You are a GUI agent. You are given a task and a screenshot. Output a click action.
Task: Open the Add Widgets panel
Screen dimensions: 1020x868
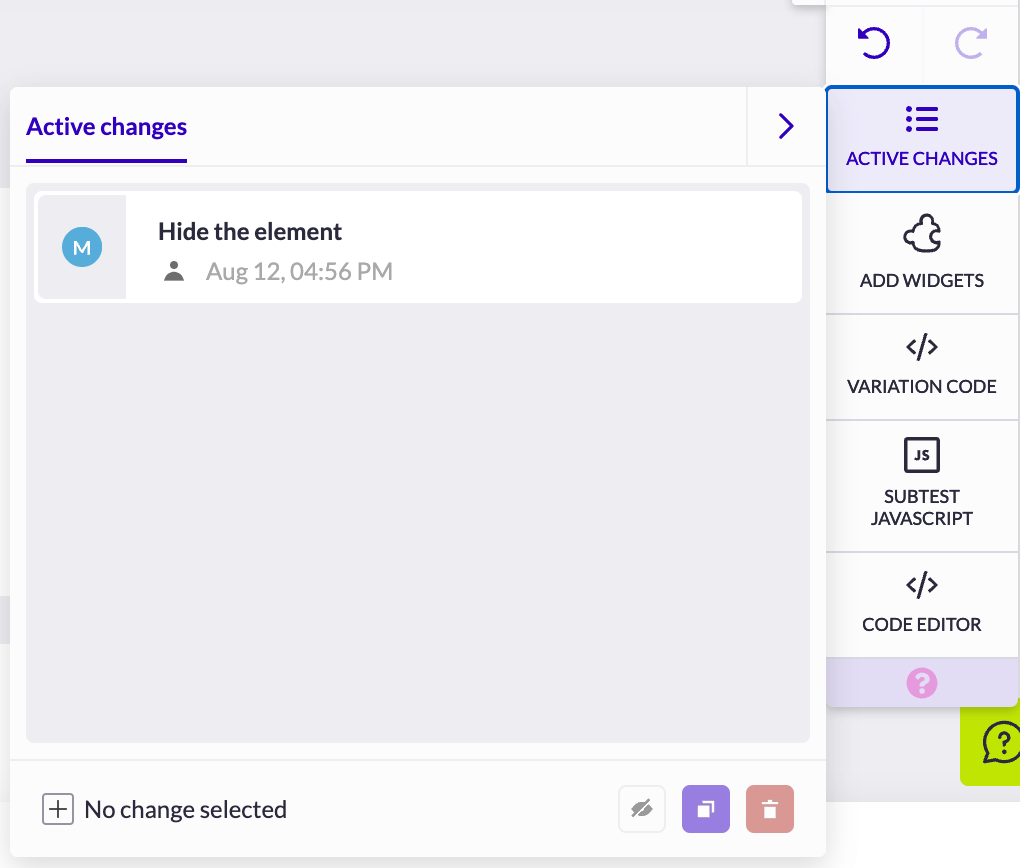pos(921,253)
